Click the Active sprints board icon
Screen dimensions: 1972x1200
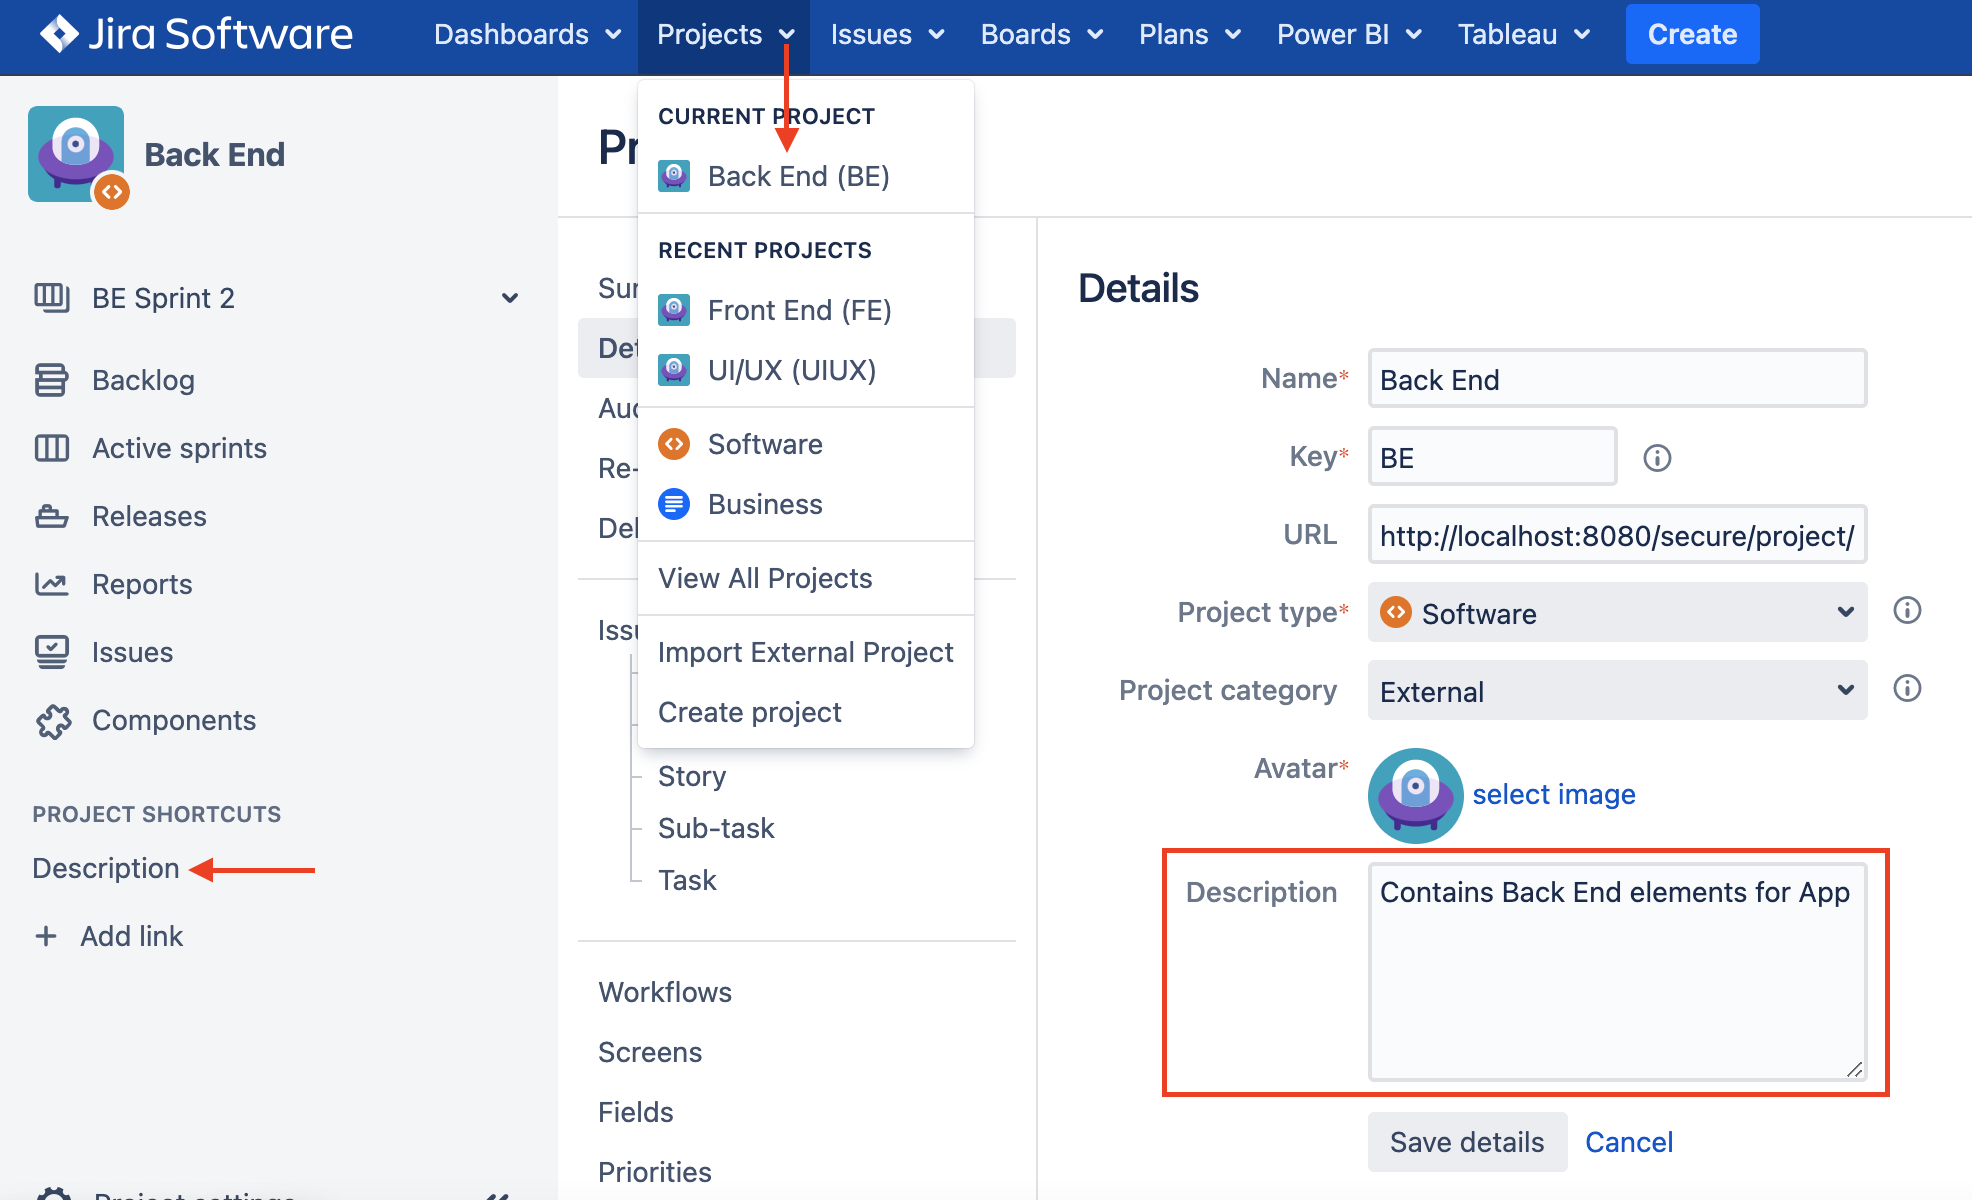coord(51,448)
